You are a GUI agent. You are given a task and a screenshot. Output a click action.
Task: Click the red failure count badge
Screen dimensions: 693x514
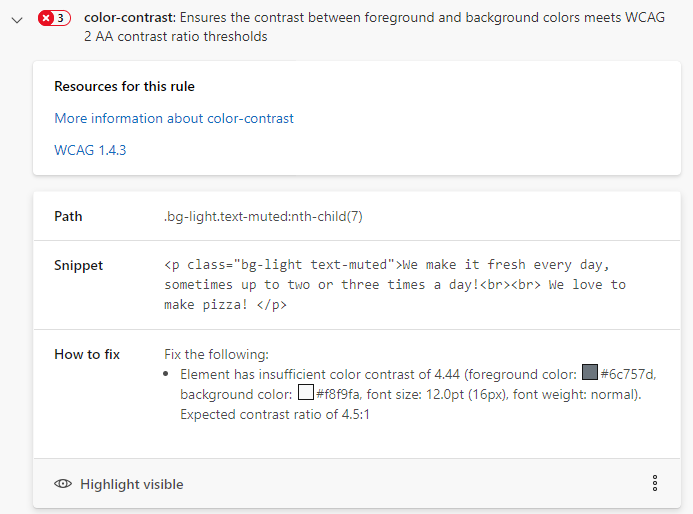(54, 18)
